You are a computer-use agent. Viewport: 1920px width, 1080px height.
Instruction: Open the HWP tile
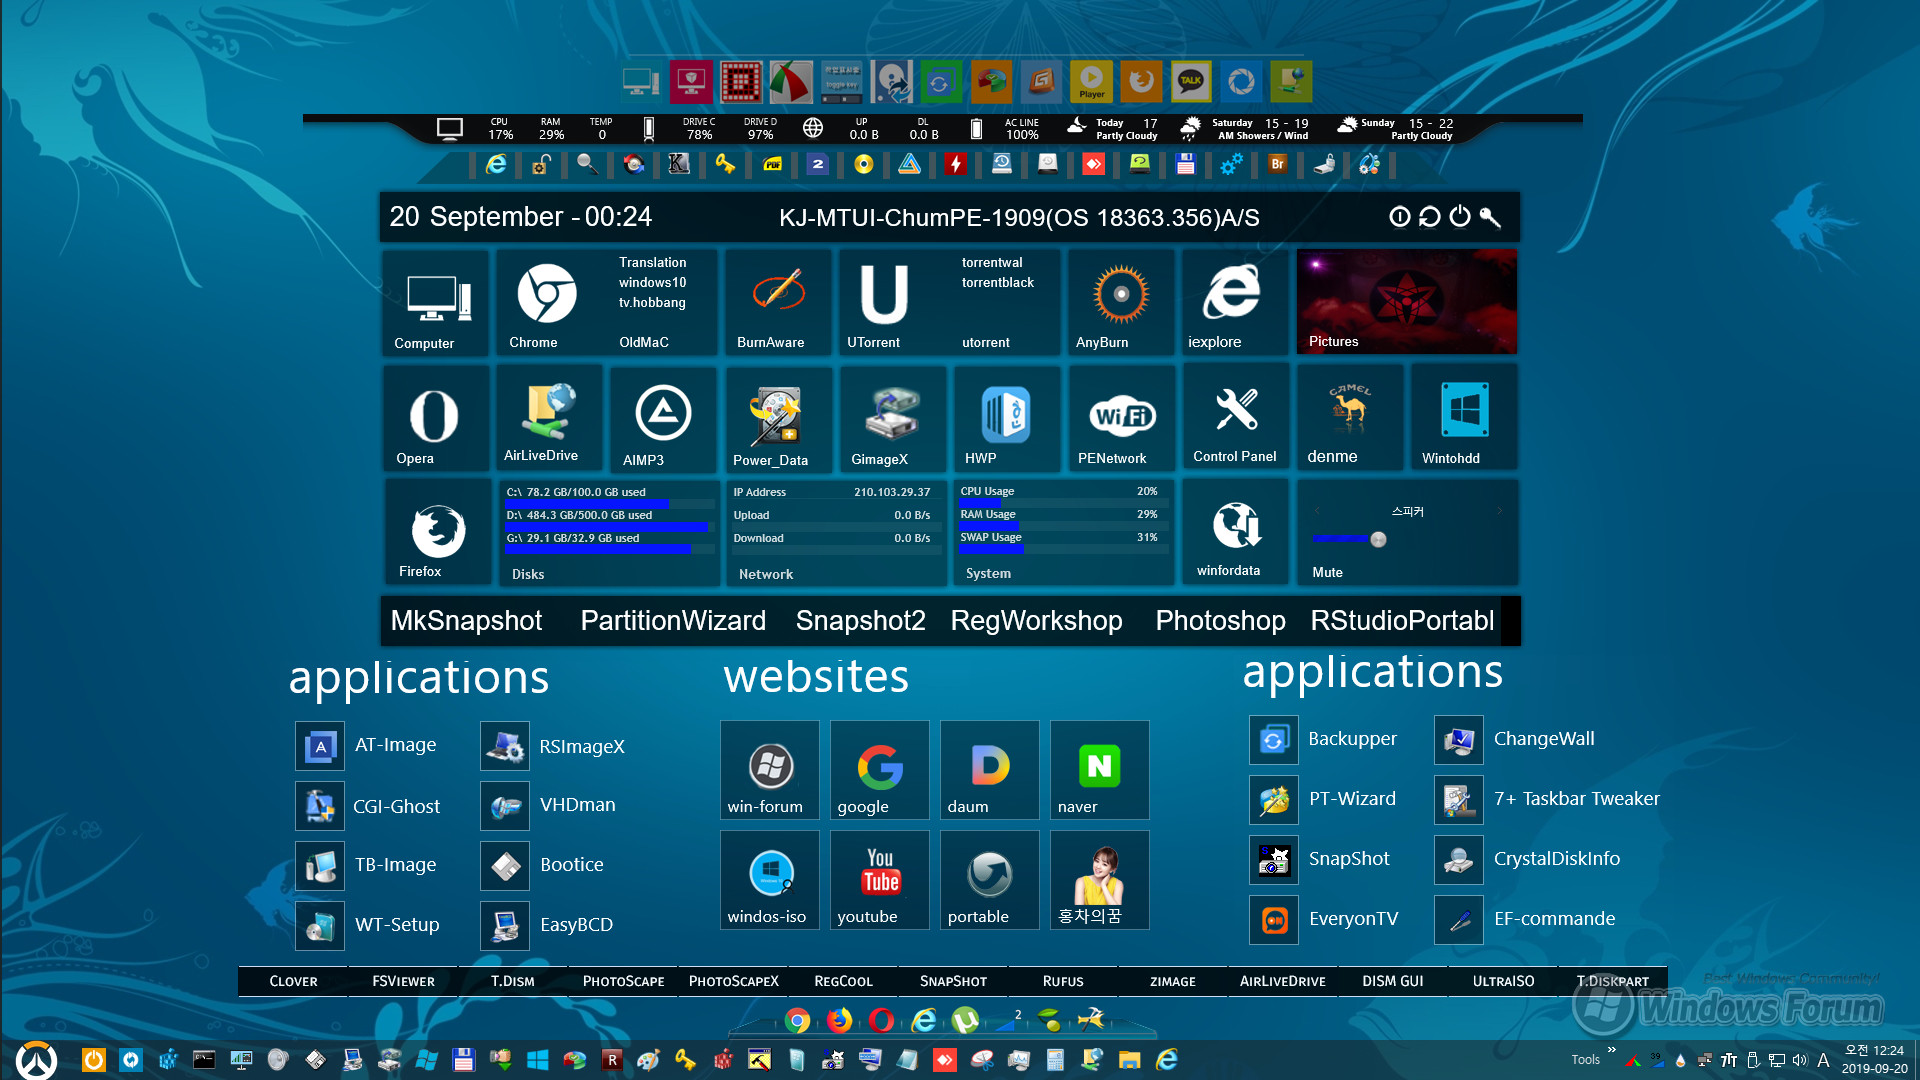point(1006,418)
